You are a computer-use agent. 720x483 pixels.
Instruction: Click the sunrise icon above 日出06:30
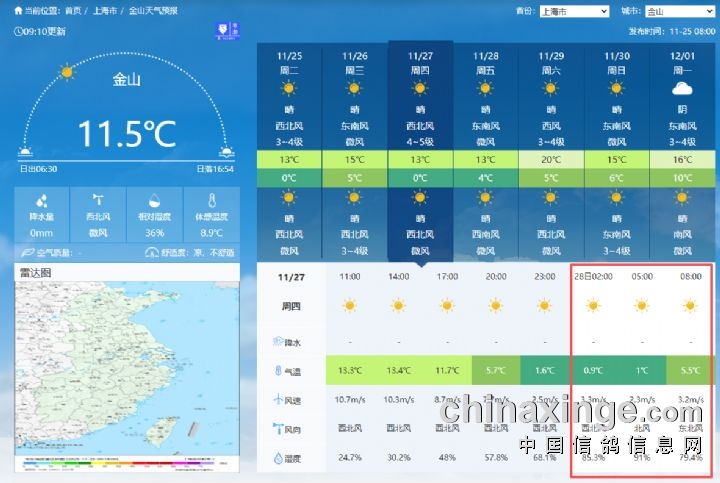tap(26, 153)
